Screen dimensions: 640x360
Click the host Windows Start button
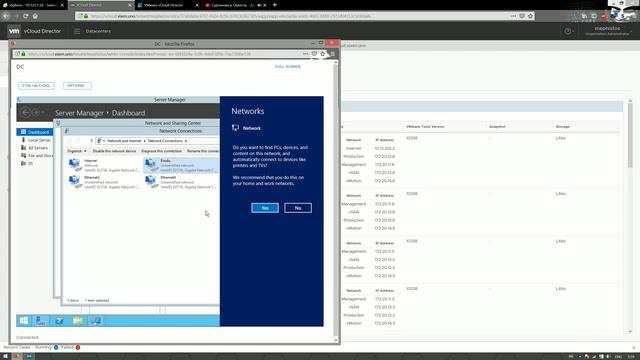pyautogui.click(x=5, y=356)
